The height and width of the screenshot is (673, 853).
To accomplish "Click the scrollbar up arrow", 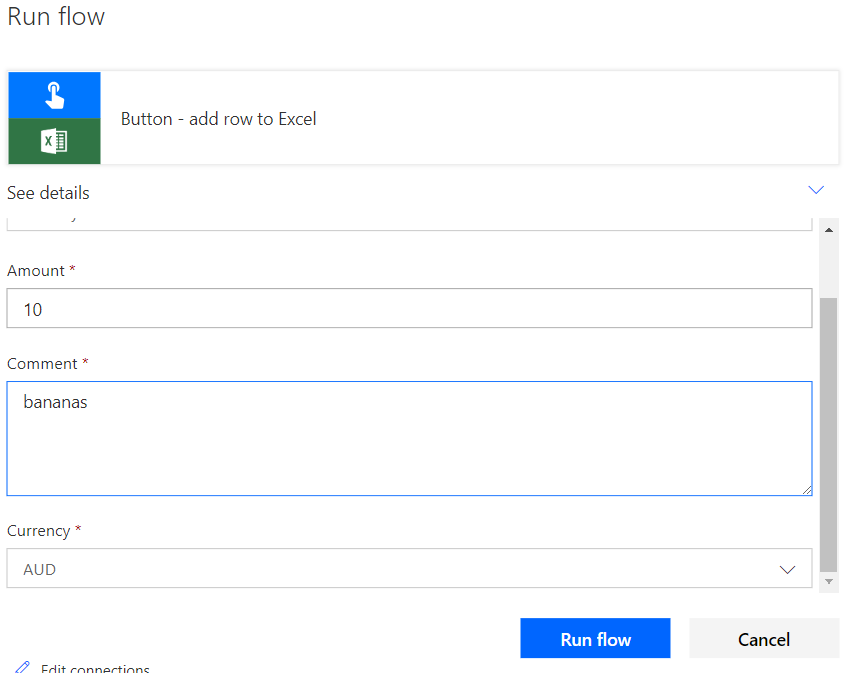I will click(828, 230).
